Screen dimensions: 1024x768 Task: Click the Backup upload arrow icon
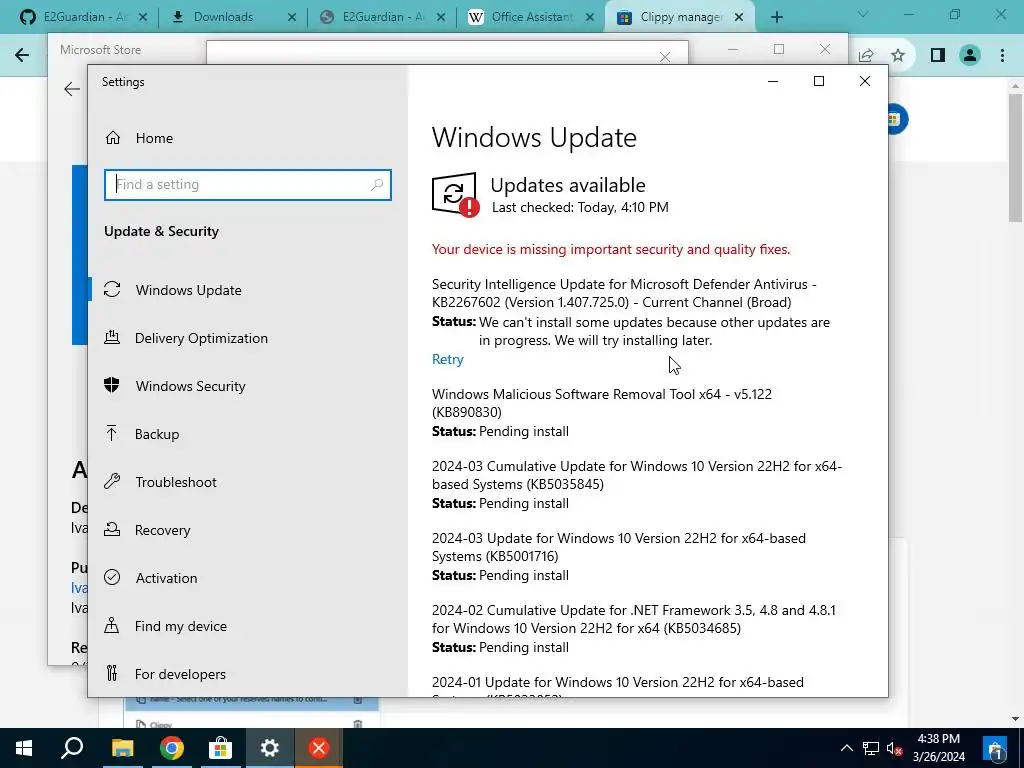pos(112,433)
